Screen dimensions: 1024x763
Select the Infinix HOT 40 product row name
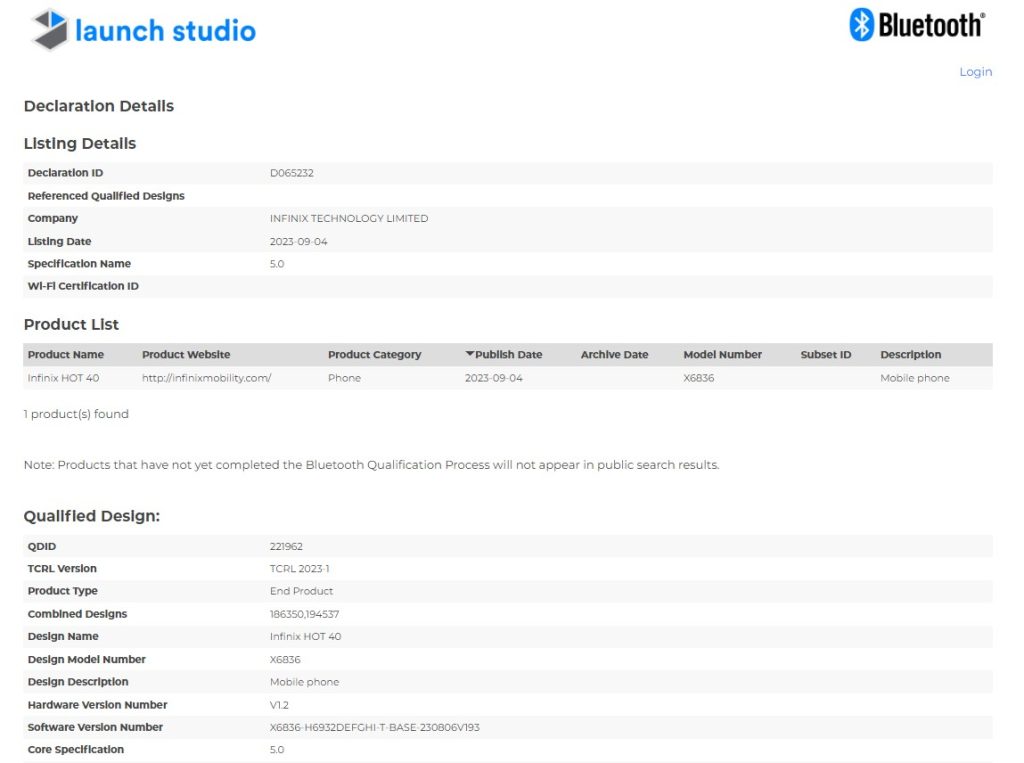[63, 378]
